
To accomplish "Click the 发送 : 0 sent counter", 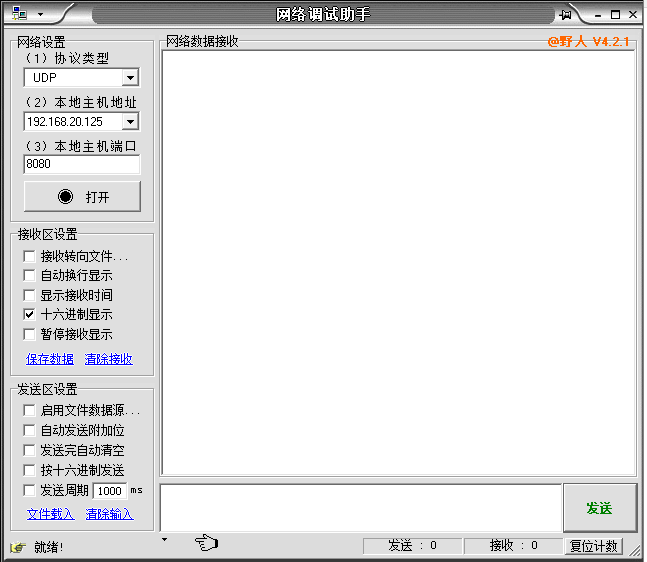I will 412,546.
